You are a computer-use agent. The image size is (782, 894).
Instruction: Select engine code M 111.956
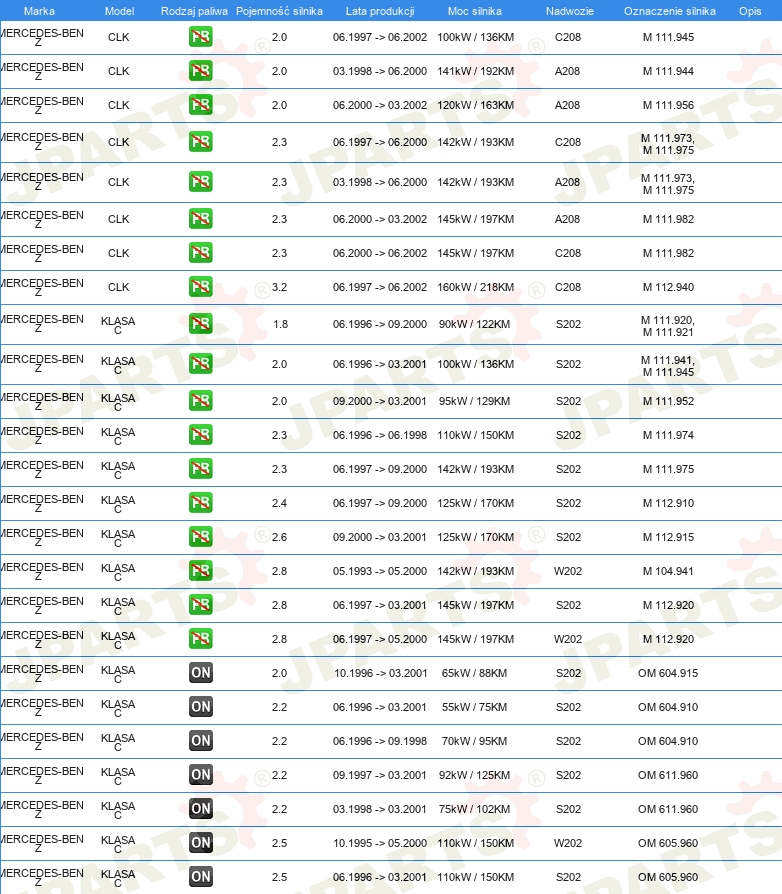[x=669, y=105]
